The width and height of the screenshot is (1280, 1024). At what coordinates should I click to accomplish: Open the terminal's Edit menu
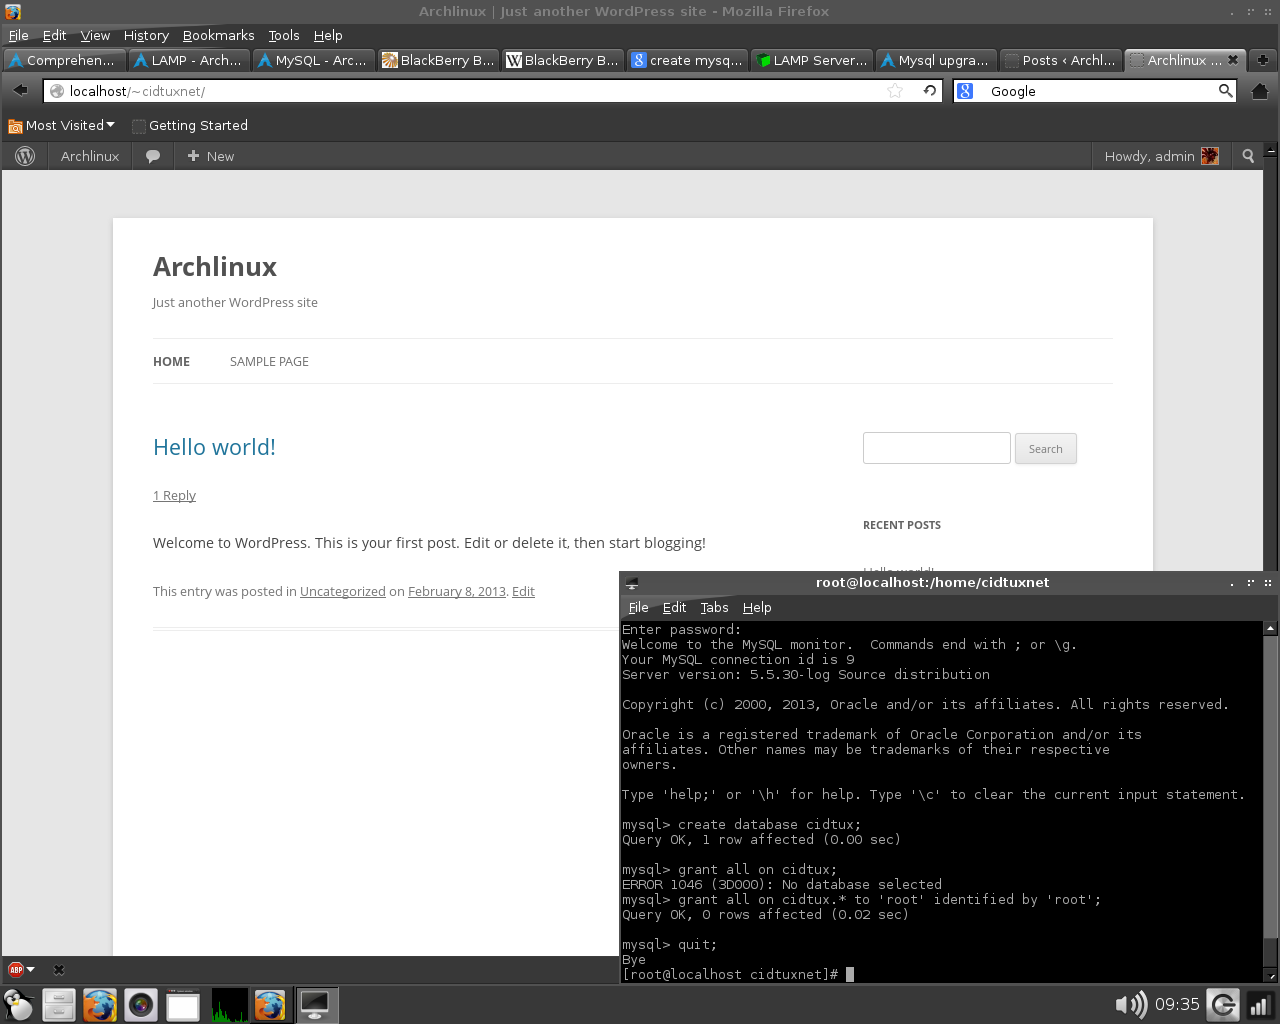coord(674,607)
